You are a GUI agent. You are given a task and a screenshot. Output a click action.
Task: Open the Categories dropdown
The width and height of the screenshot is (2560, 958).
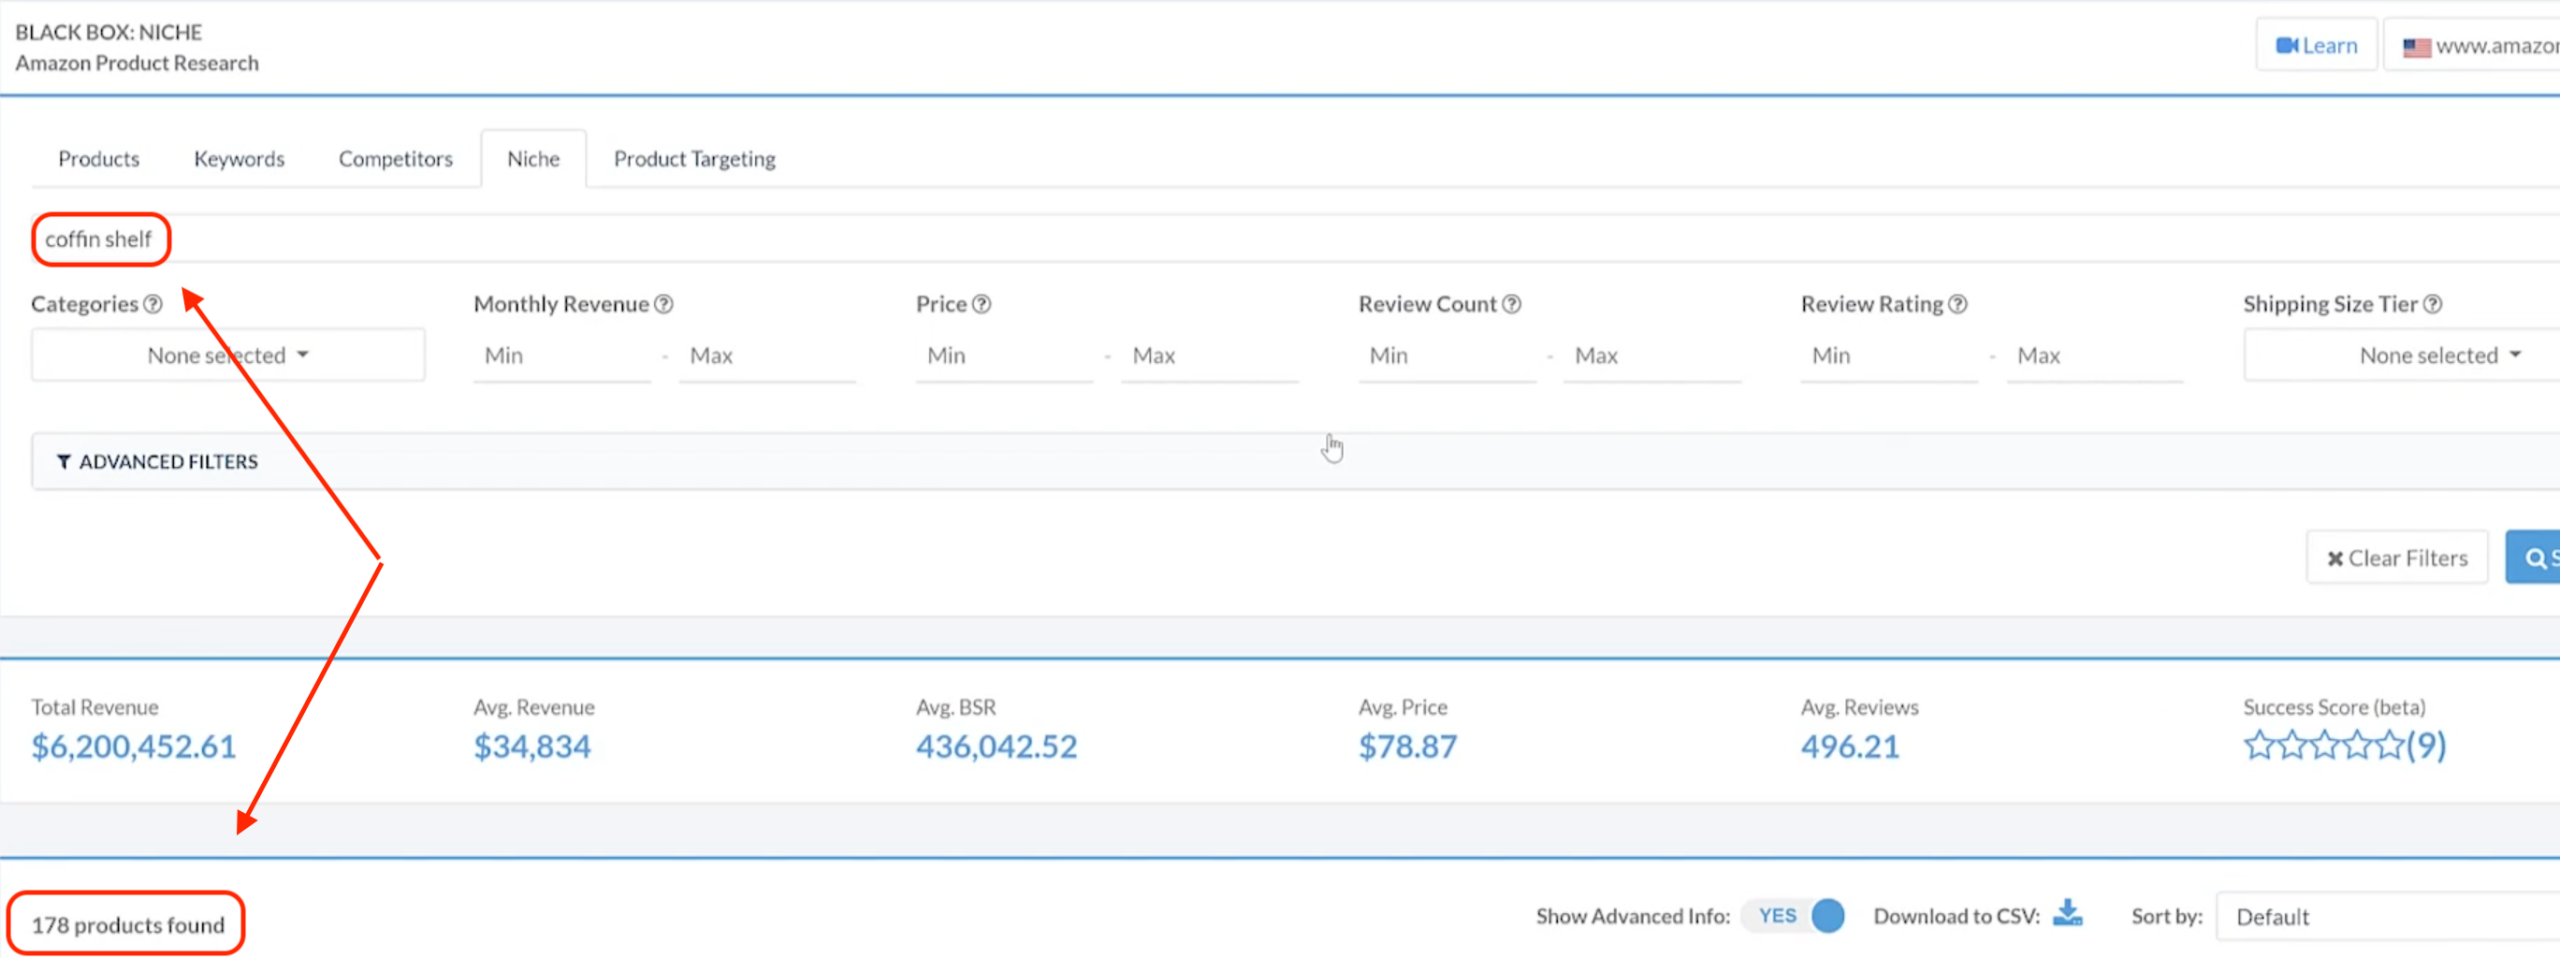click(x=228, y=356)
